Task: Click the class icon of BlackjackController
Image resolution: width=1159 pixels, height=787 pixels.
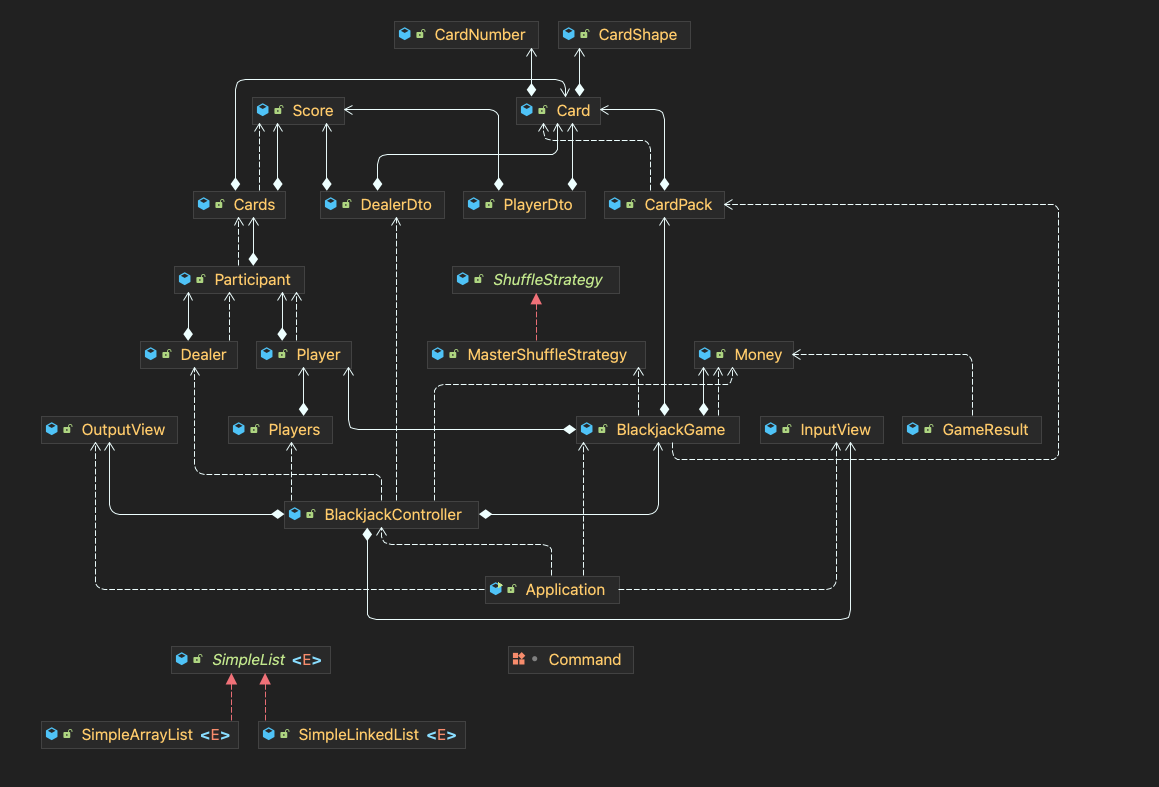Action: point(295,515)
